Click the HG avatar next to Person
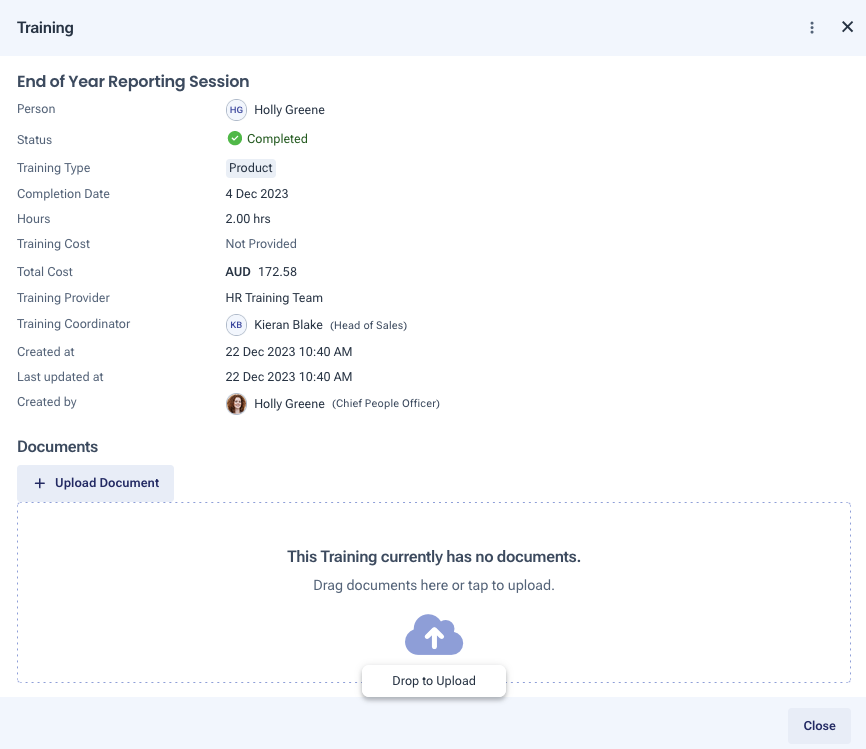 tap(236, 110)
